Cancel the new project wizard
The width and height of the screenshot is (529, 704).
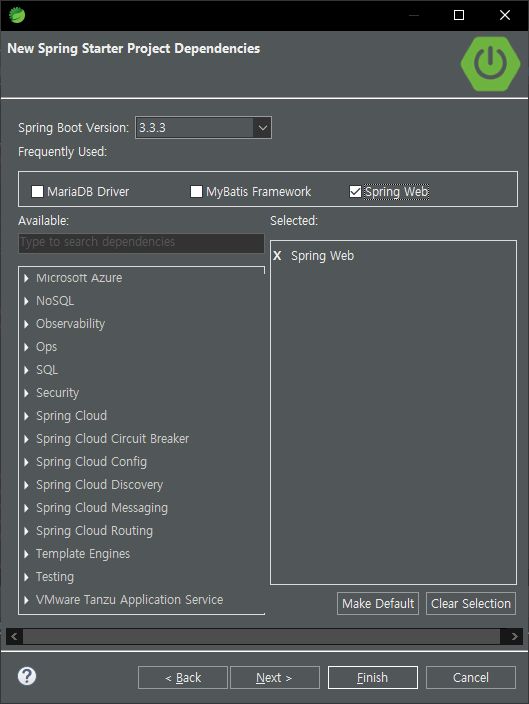pos(471,678)
